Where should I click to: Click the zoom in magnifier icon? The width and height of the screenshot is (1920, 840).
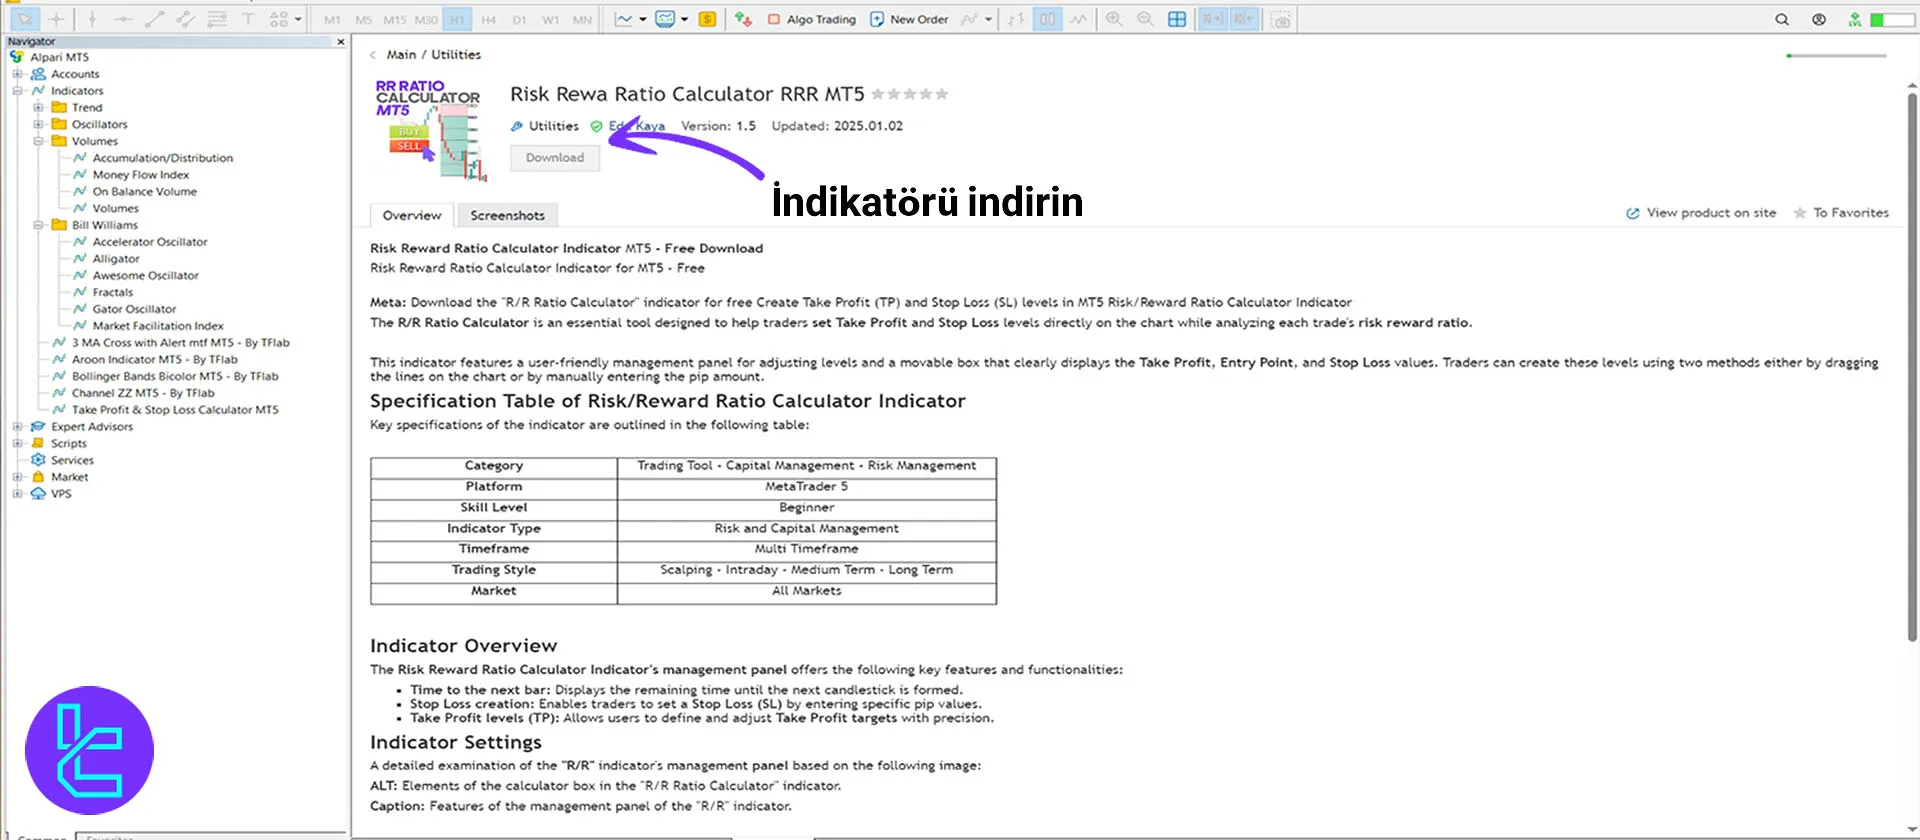pos(1114,19)
